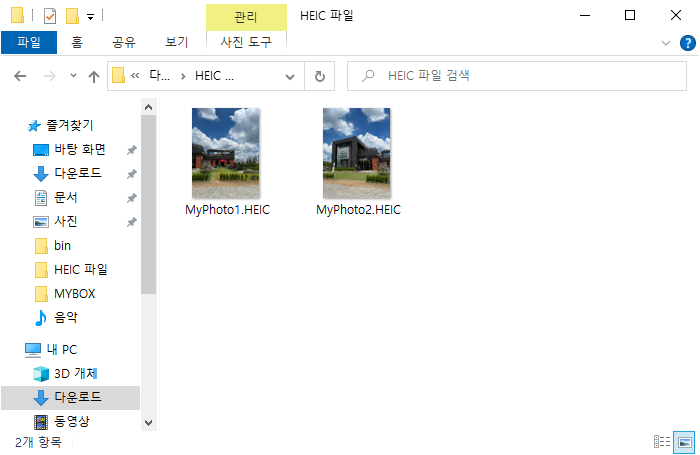Viewport: 700px width, 455px height.
Task: Open 3D 개체 under 내 PC
Action: coord(75,373)
